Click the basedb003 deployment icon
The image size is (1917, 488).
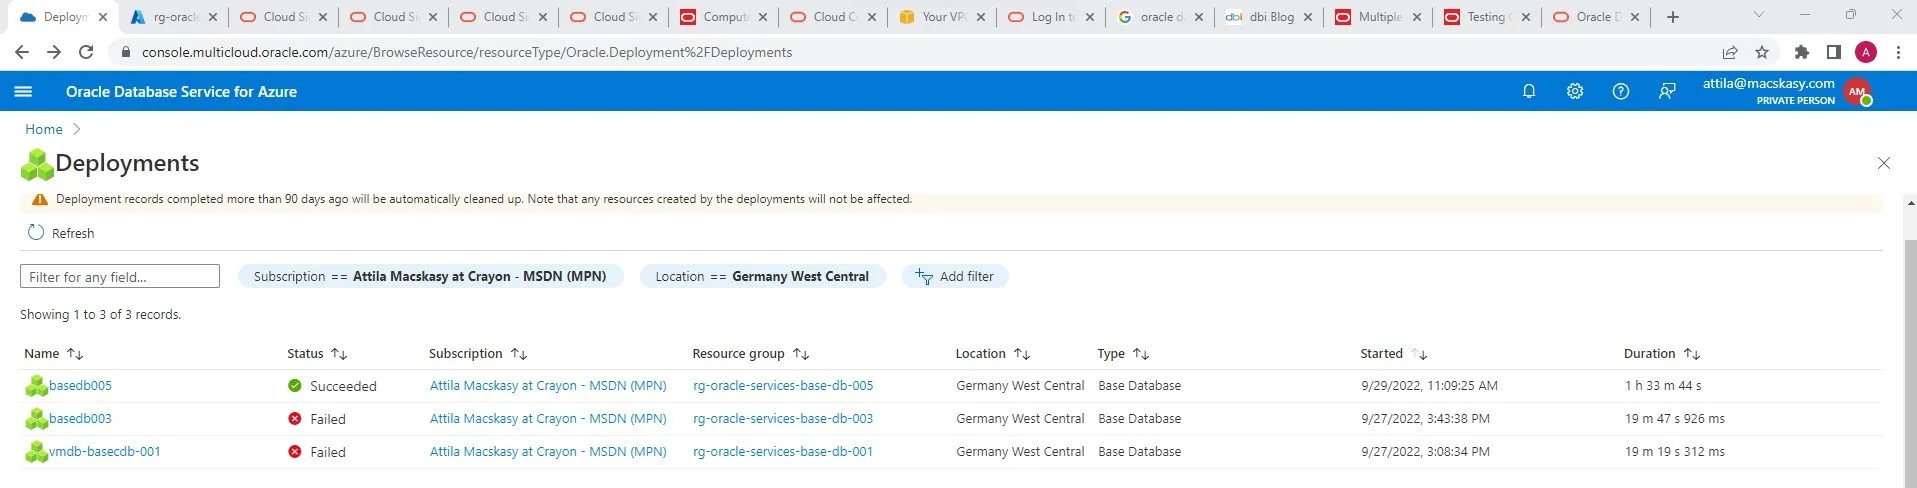37,418
